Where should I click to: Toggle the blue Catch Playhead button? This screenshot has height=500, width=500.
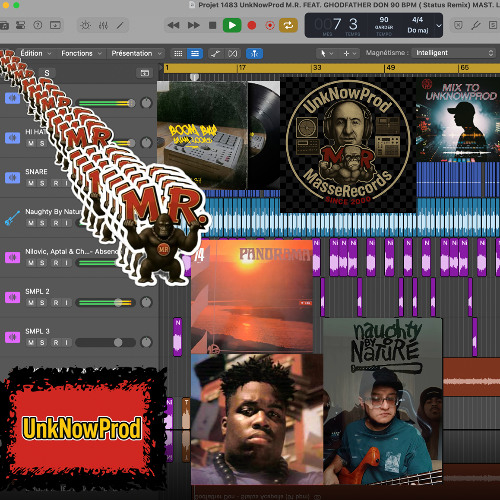click(x=254, y=54)
